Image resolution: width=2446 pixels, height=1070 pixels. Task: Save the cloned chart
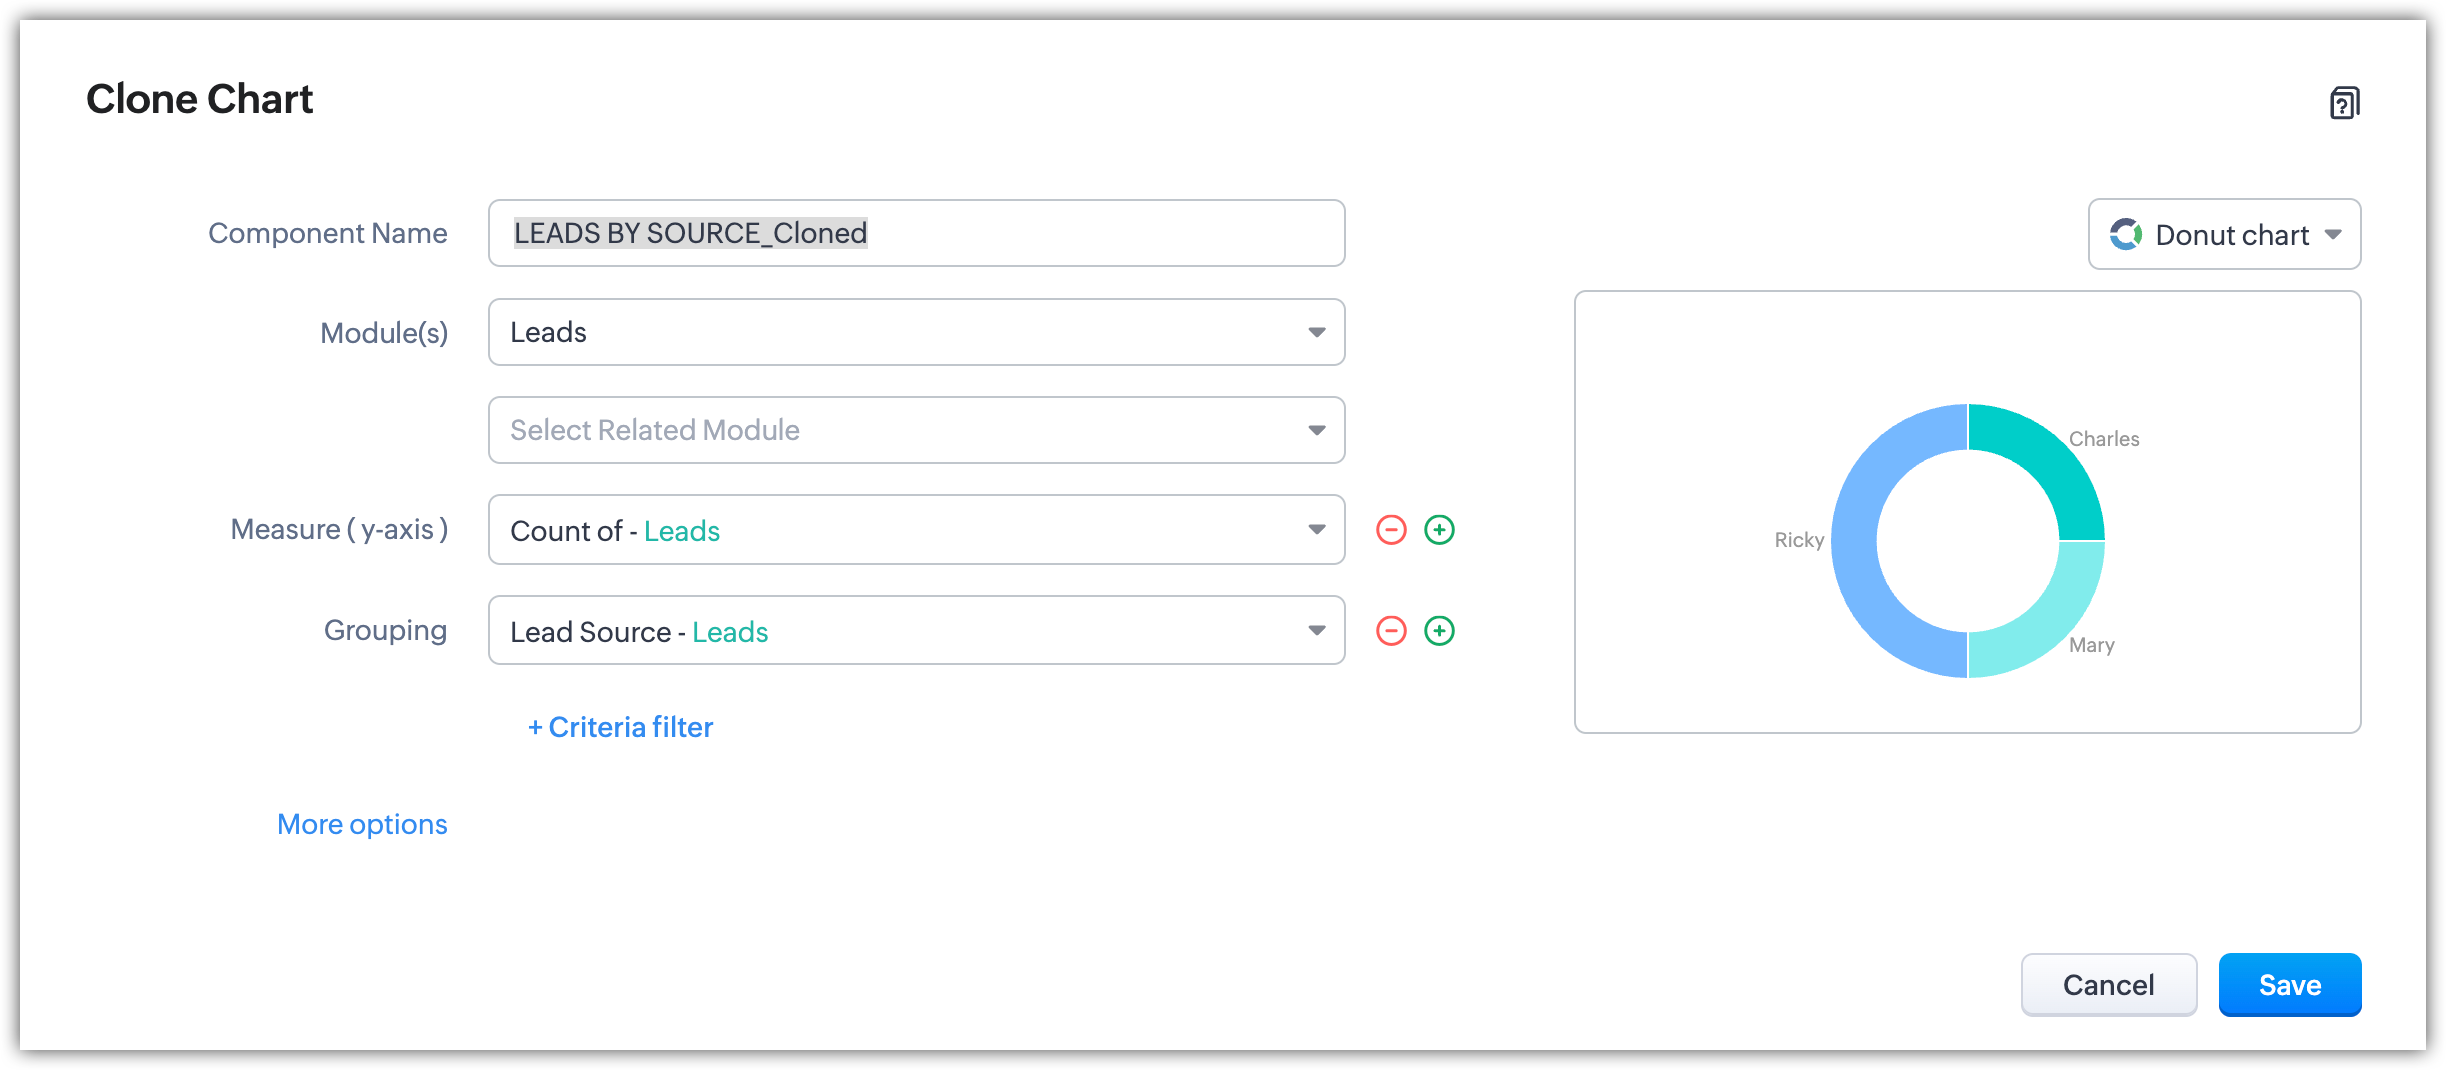pos(2289,985)
